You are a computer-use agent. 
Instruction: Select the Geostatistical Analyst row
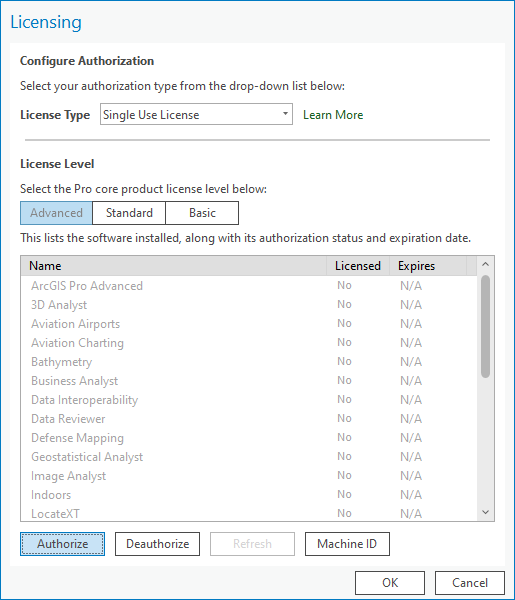(249, 457)
